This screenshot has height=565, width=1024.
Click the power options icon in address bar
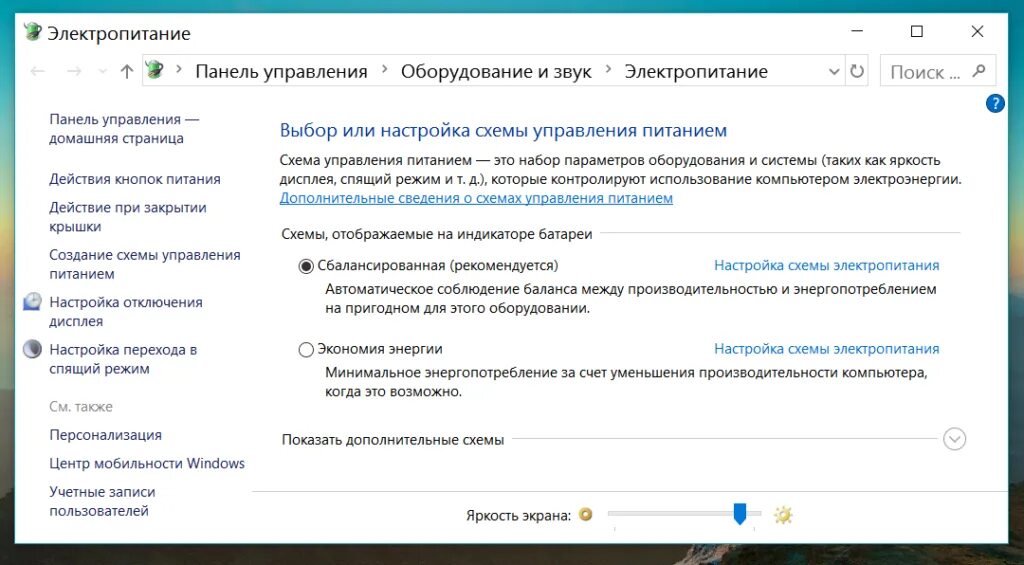pyautogui.click(x=155, y=70)
